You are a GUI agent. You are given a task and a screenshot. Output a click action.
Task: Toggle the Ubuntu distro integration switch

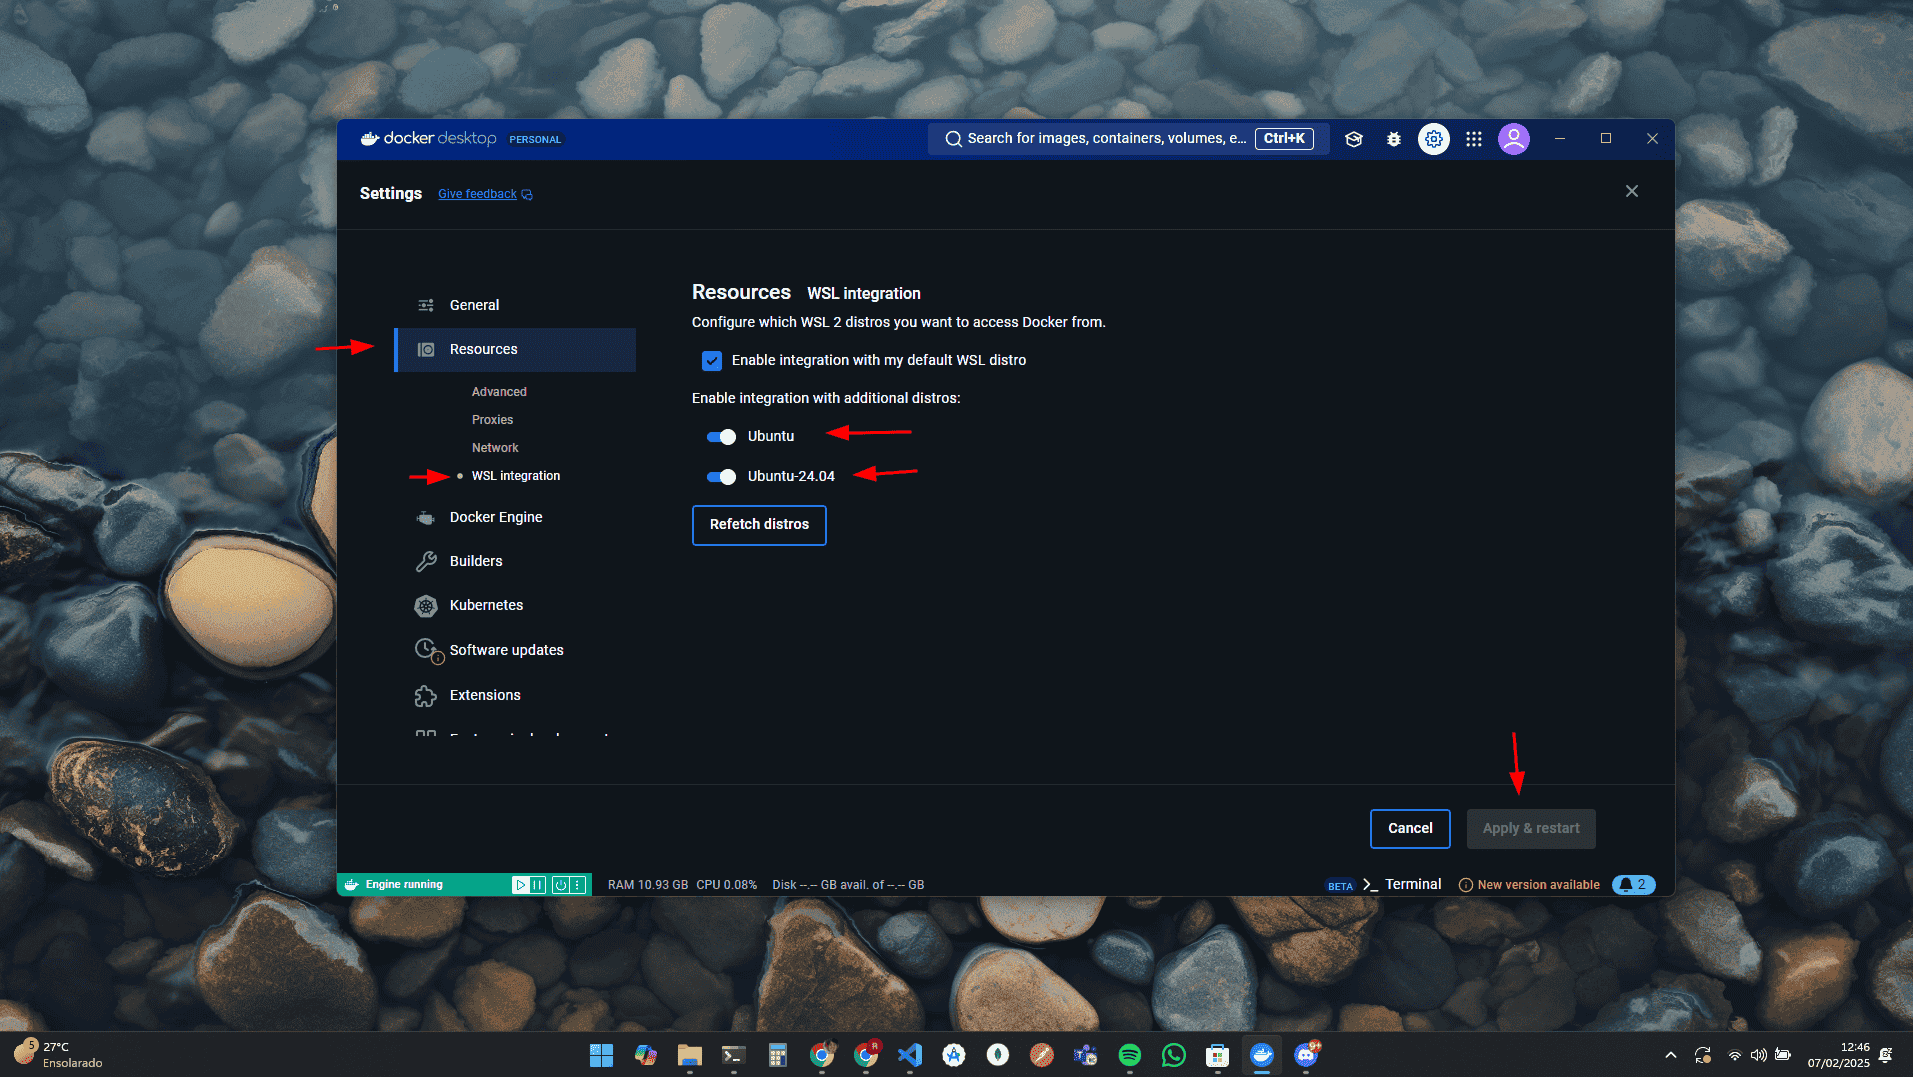[x=721, y=437]
